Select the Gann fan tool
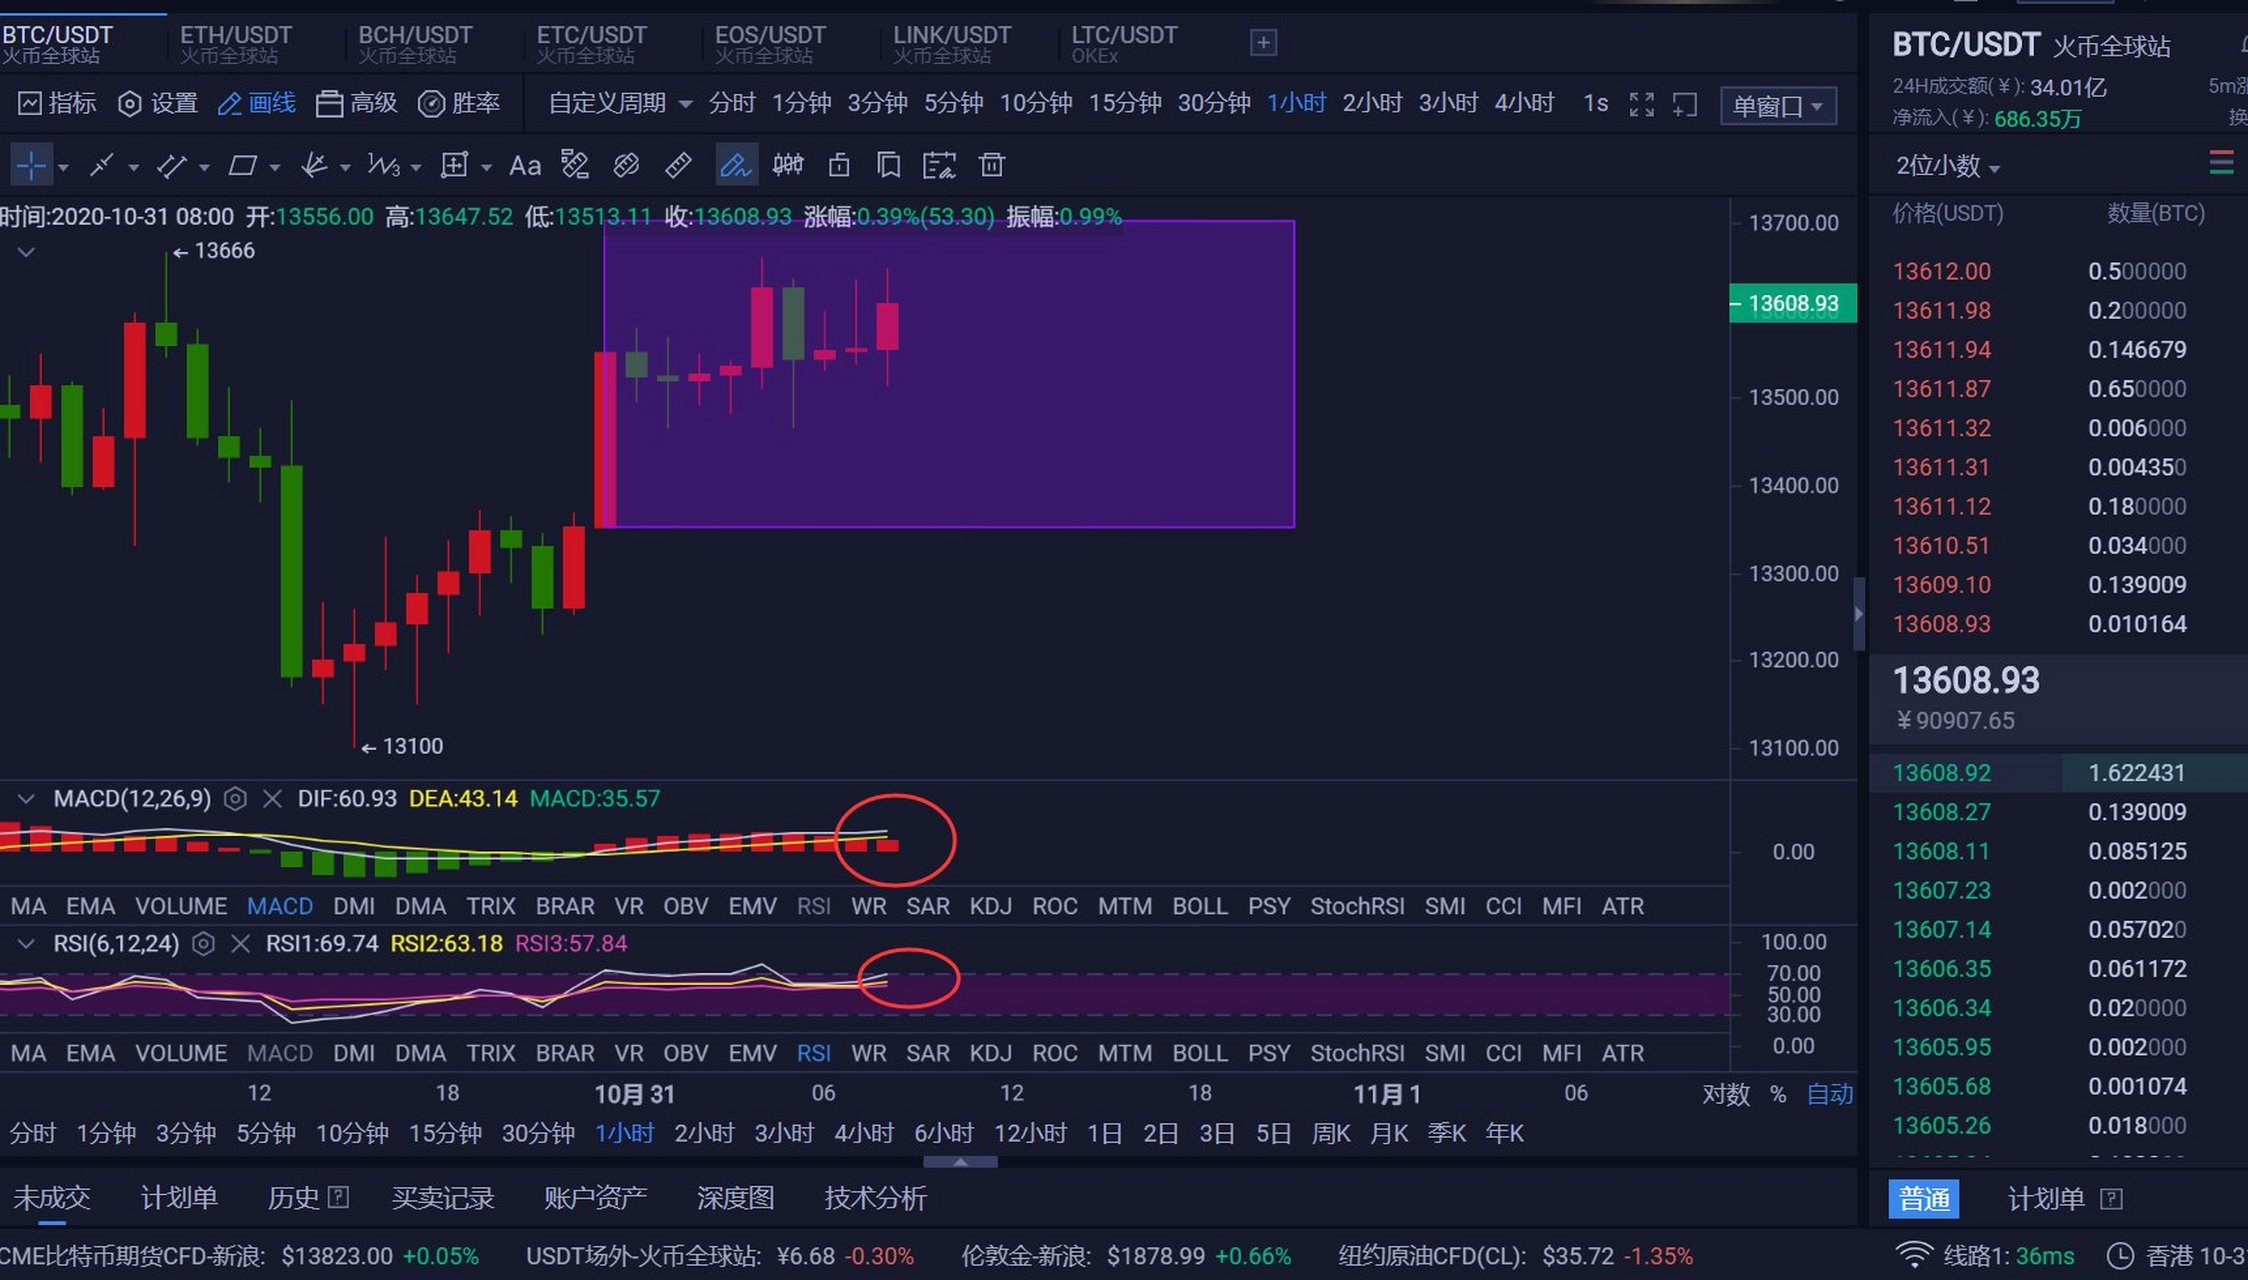 click(314, 165)
